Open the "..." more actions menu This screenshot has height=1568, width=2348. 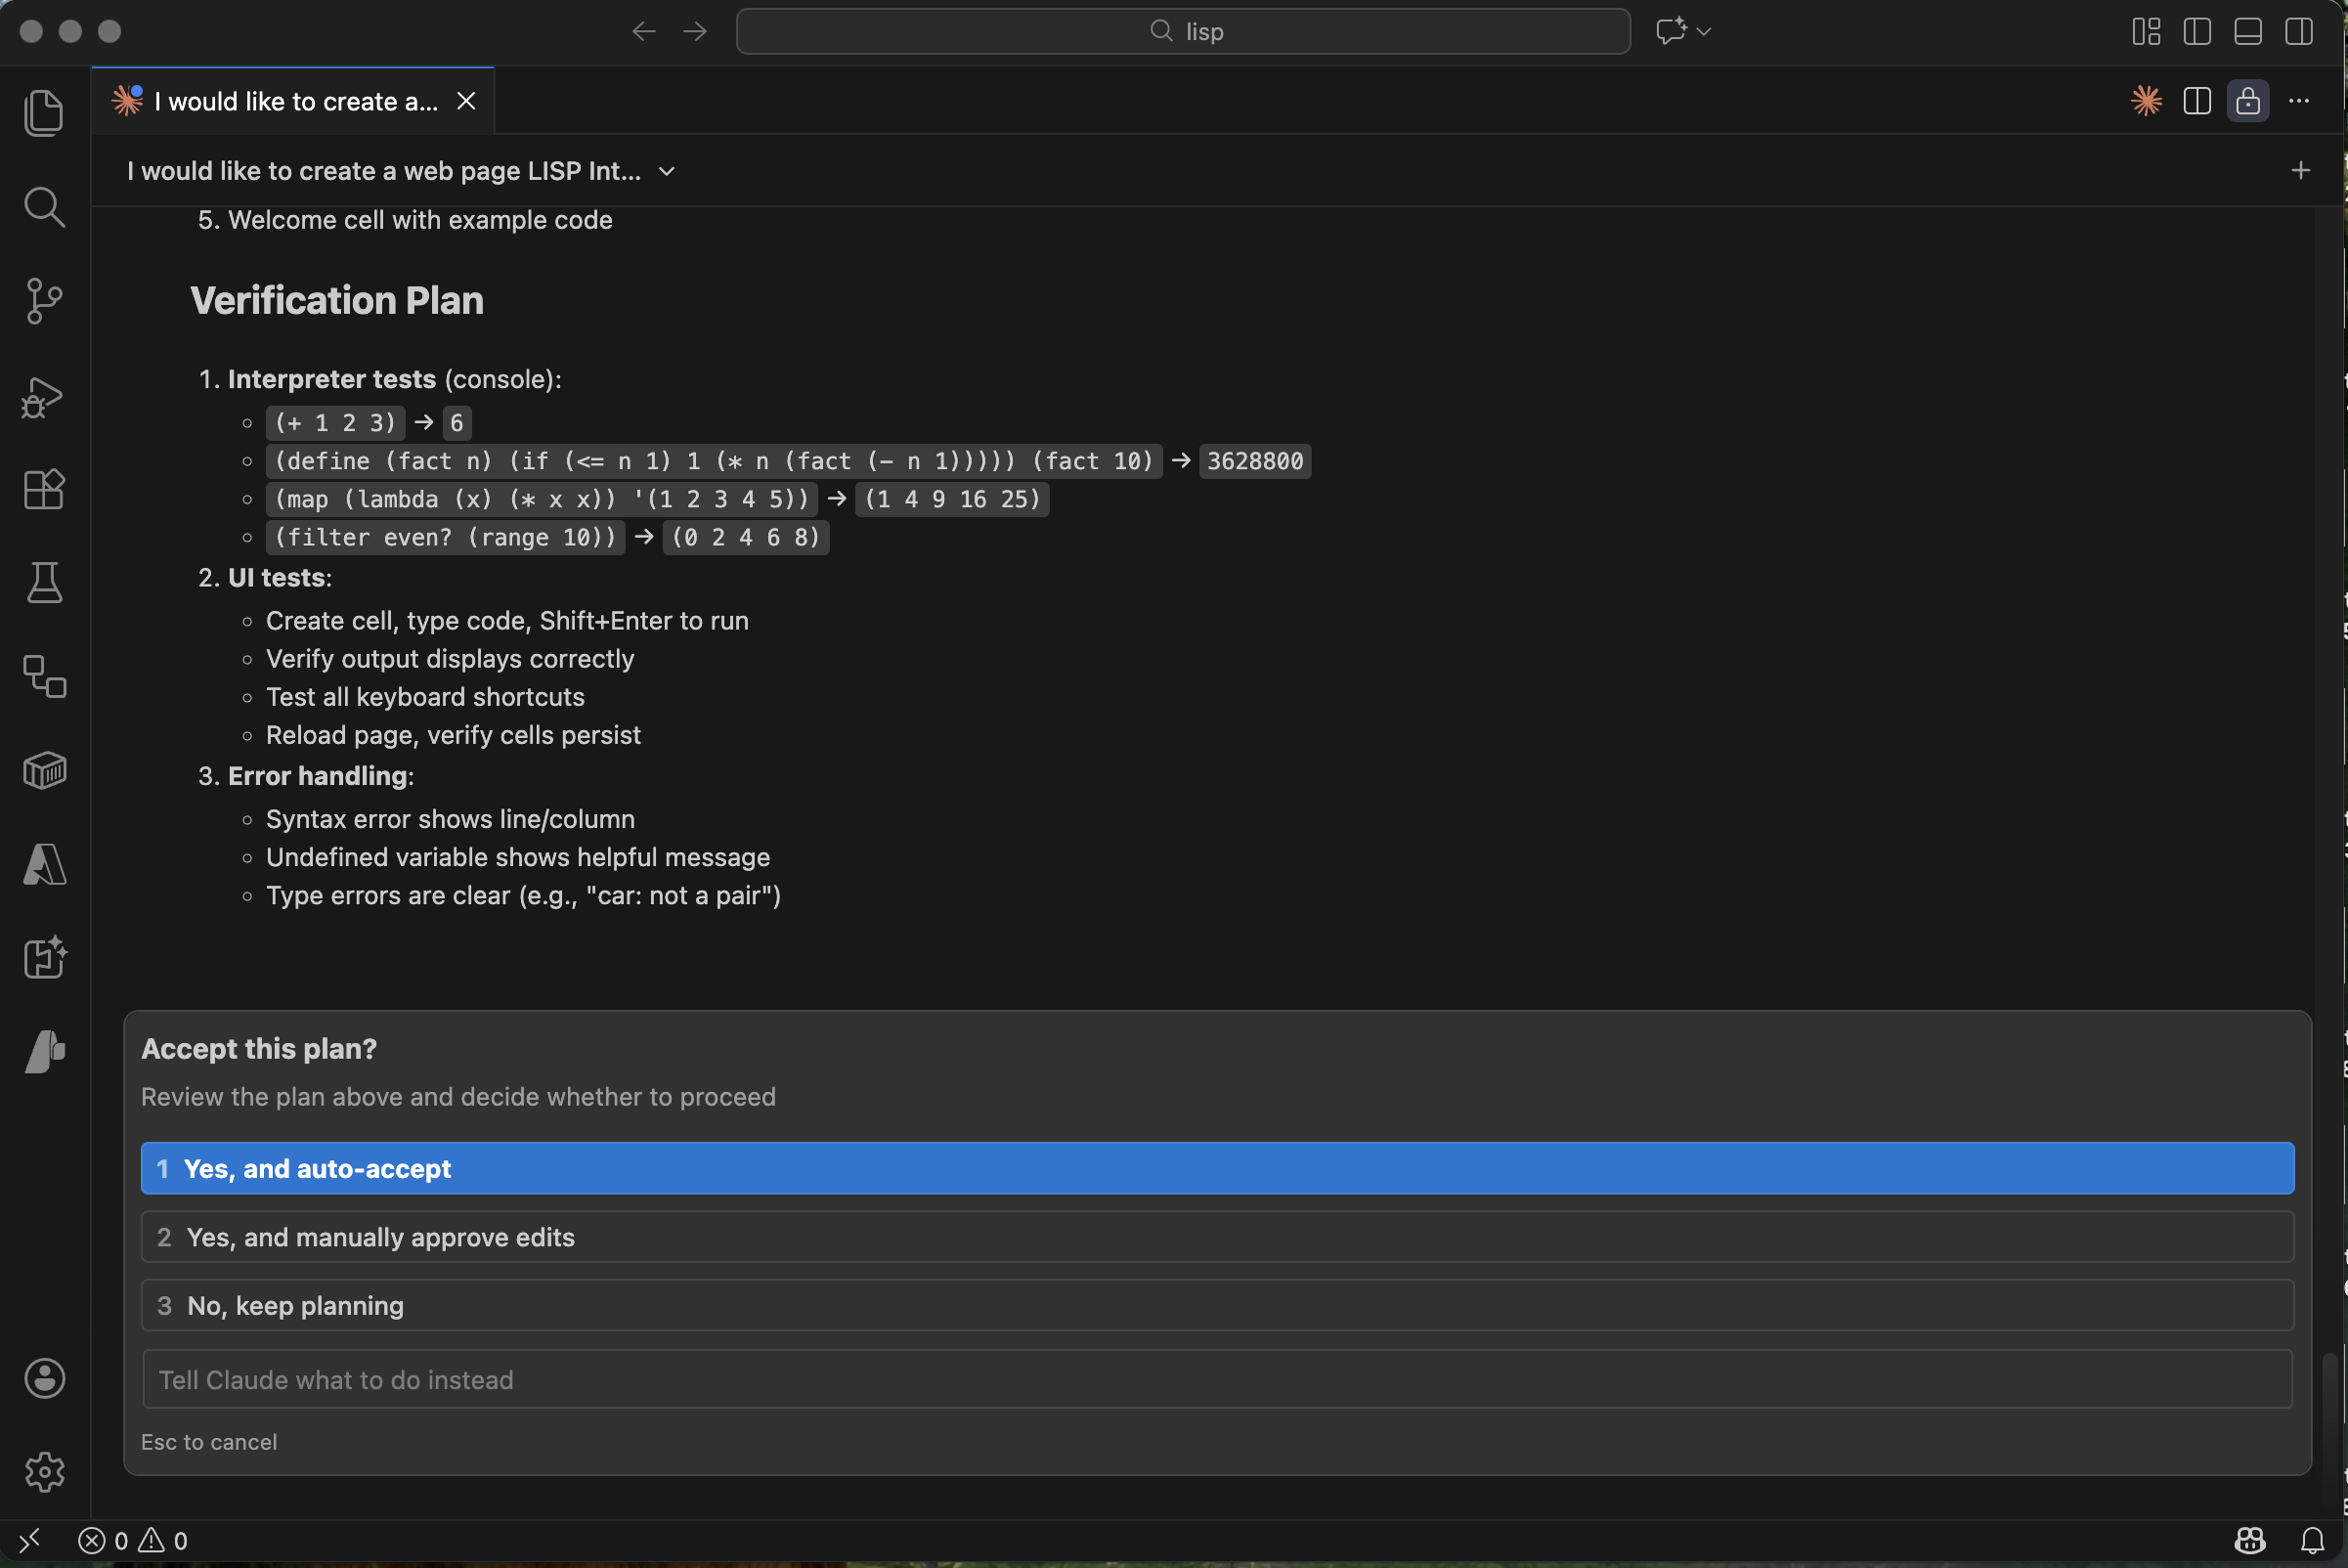2300,100
